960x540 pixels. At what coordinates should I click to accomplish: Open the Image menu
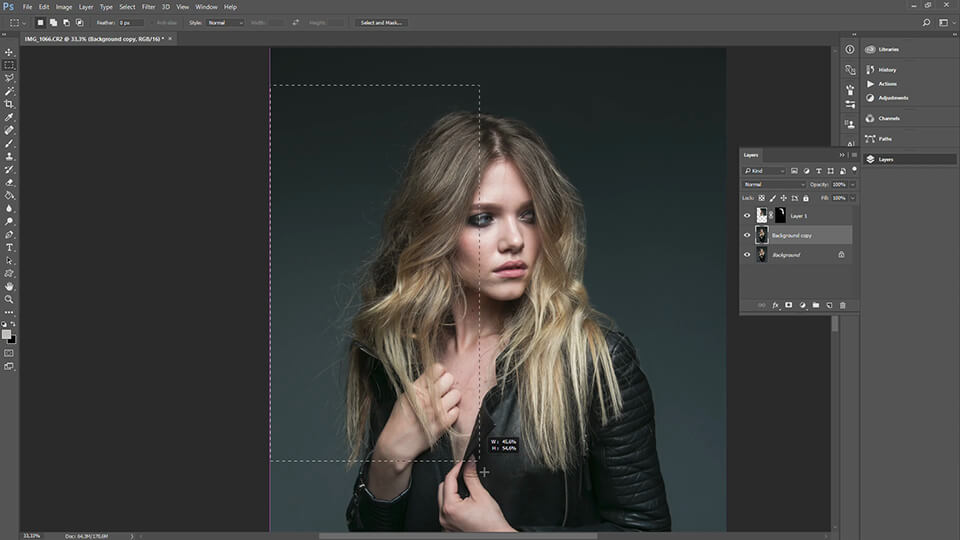click(64, 7)
